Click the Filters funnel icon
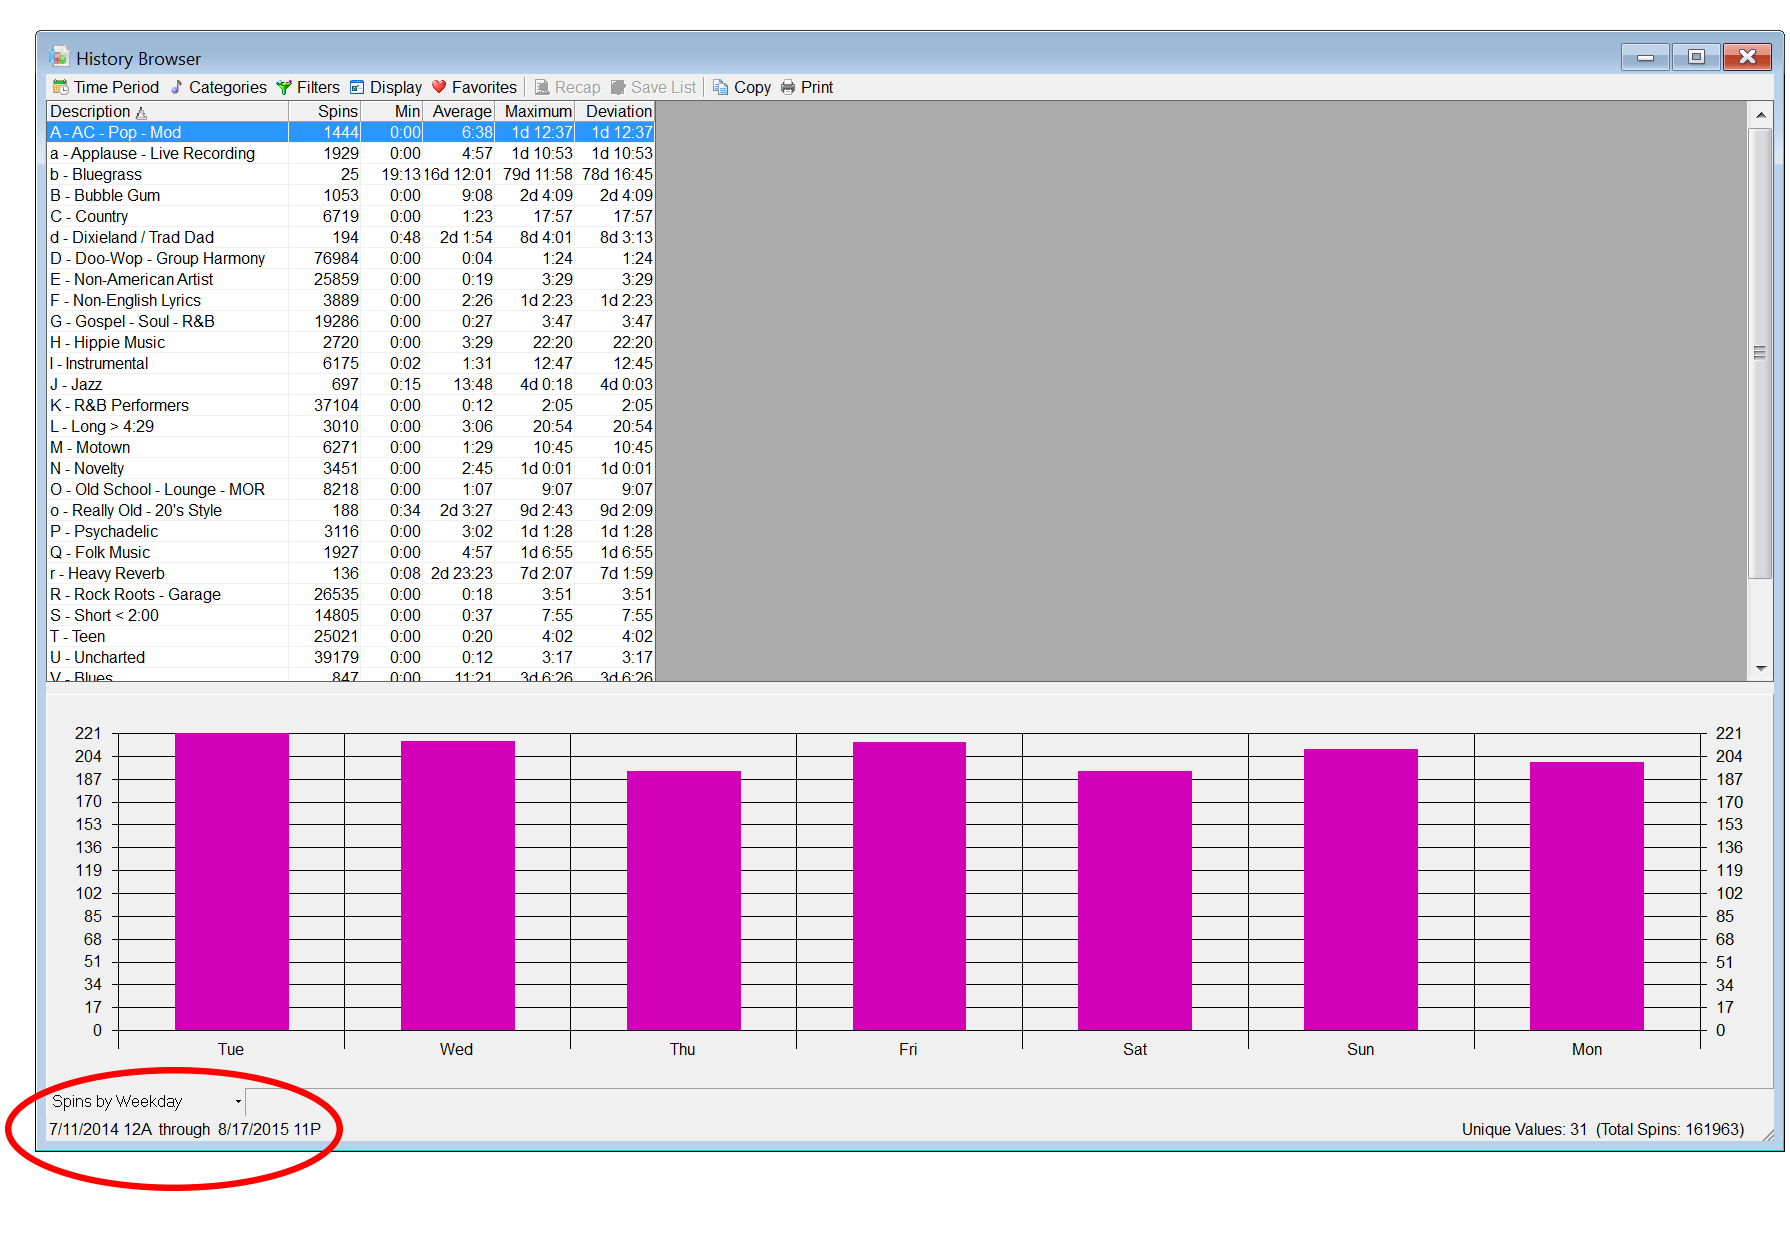The image size is (1790, 1247). click(x=284, y=87)
